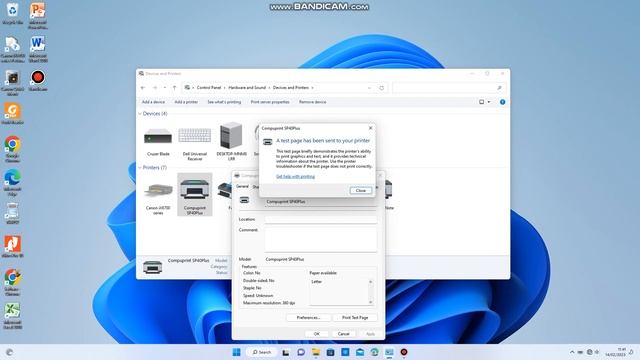
Task: Click the Devices and Printers search box
Action: click(449, 88)
